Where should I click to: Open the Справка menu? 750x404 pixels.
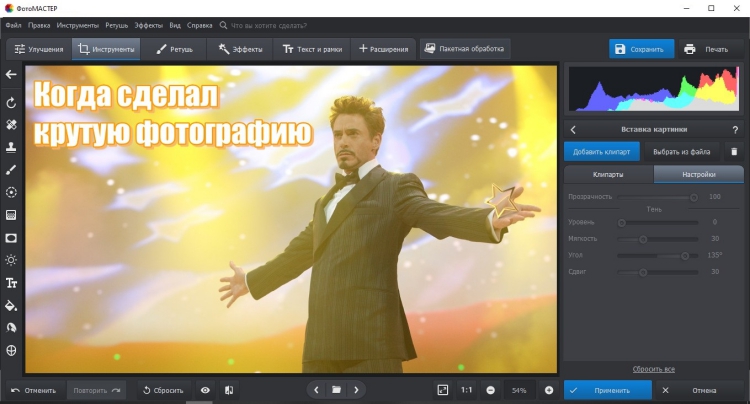click(199, 25)
